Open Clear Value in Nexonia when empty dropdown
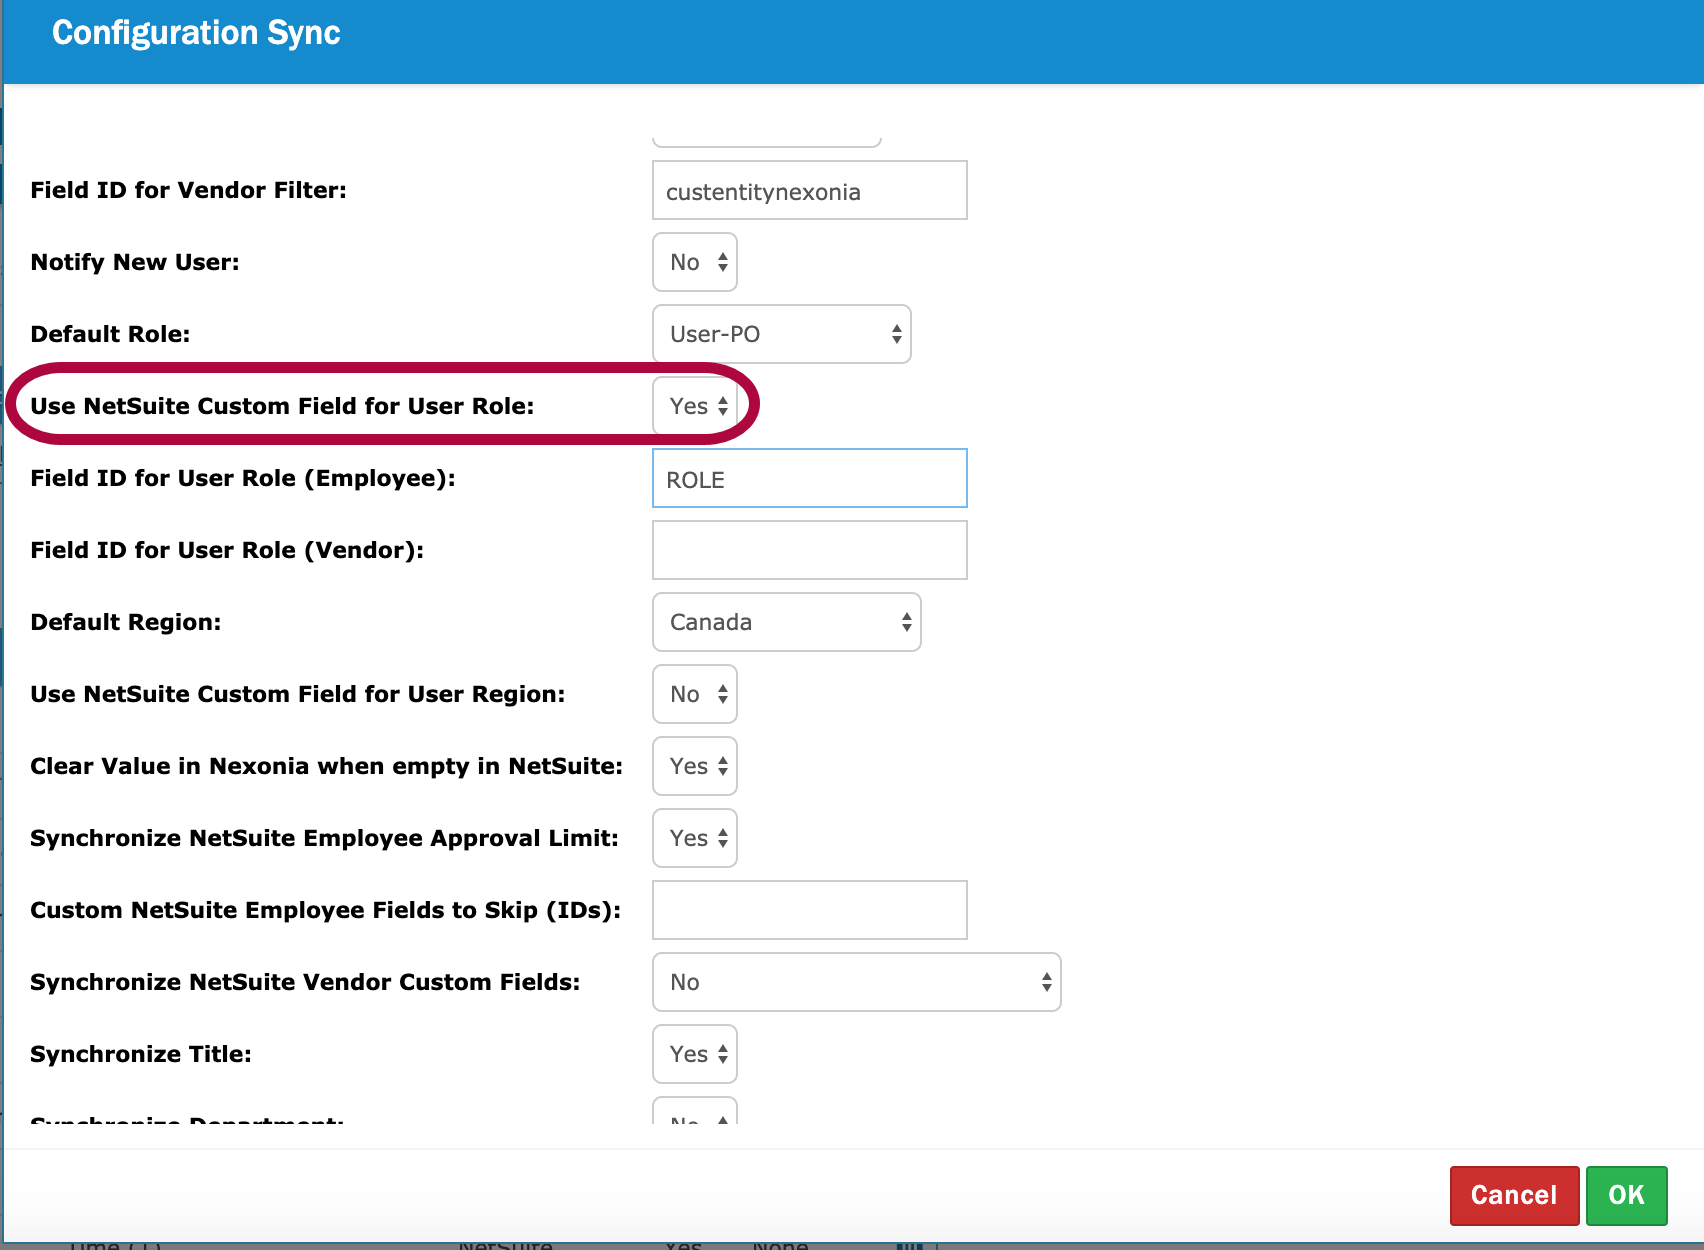The height and width of the screenshot is (1250, 1704). point(695,766)
